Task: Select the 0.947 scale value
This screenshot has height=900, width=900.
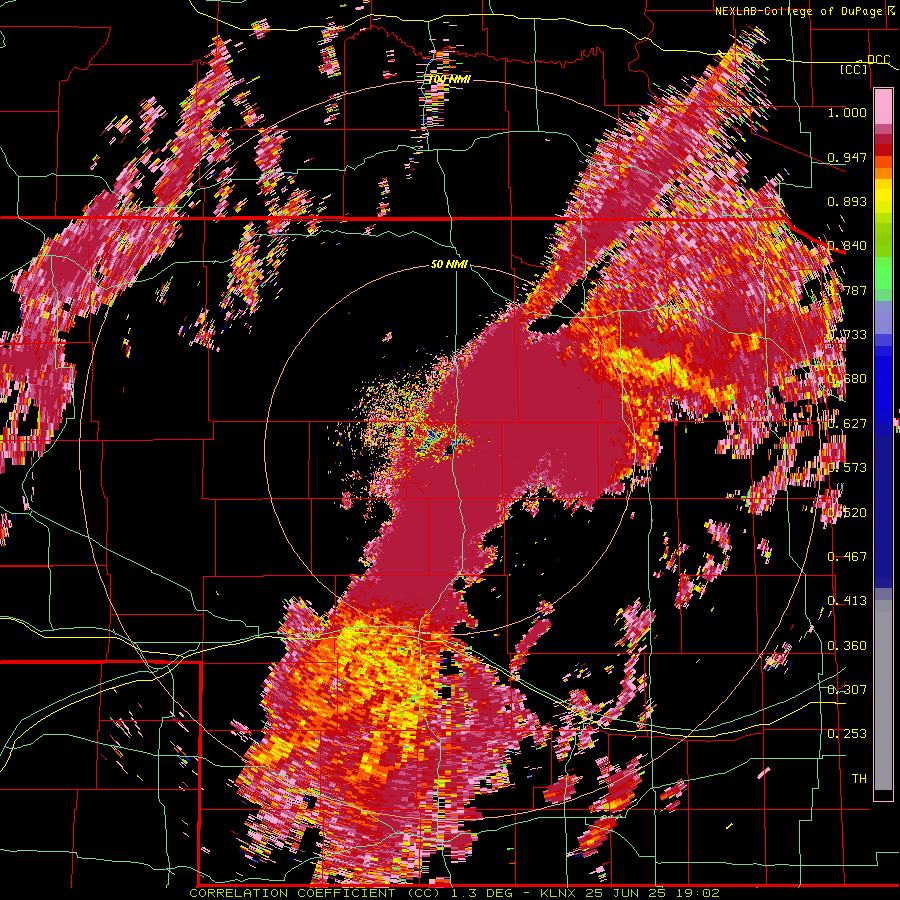Action: (x=847, y=157)
